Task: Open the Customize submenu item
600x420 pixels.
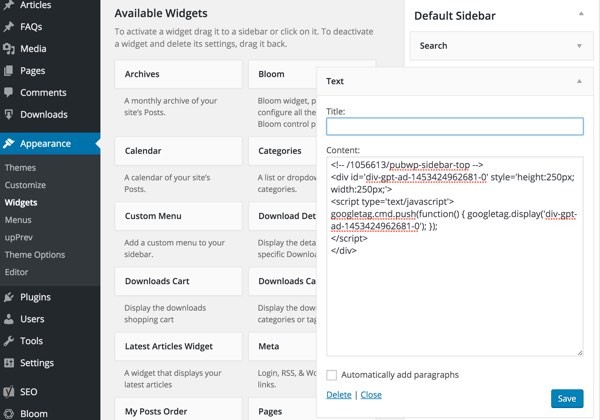Action: coord(25,185)
